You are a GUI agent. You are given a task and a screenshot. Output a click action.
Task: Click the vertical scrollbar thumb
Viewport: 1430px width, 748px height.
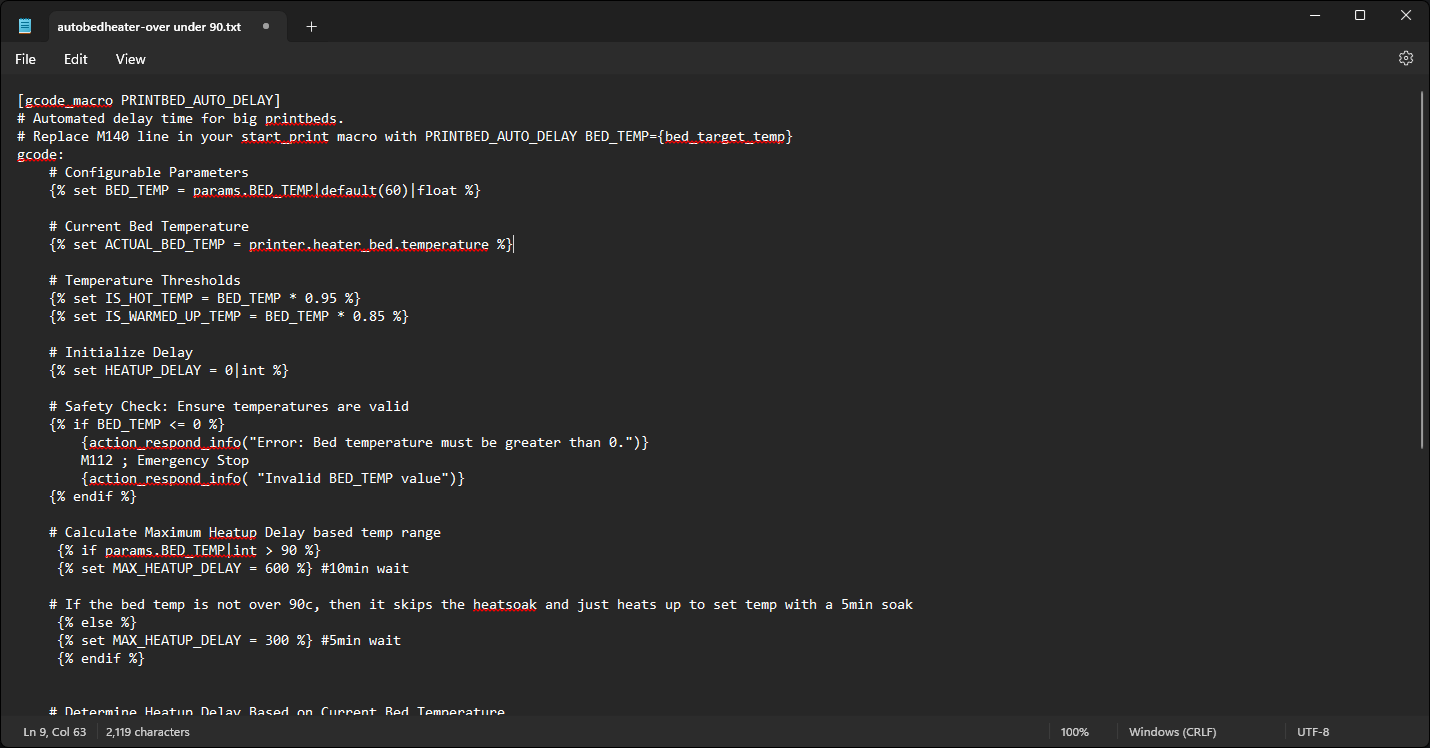pos(1422,270)
